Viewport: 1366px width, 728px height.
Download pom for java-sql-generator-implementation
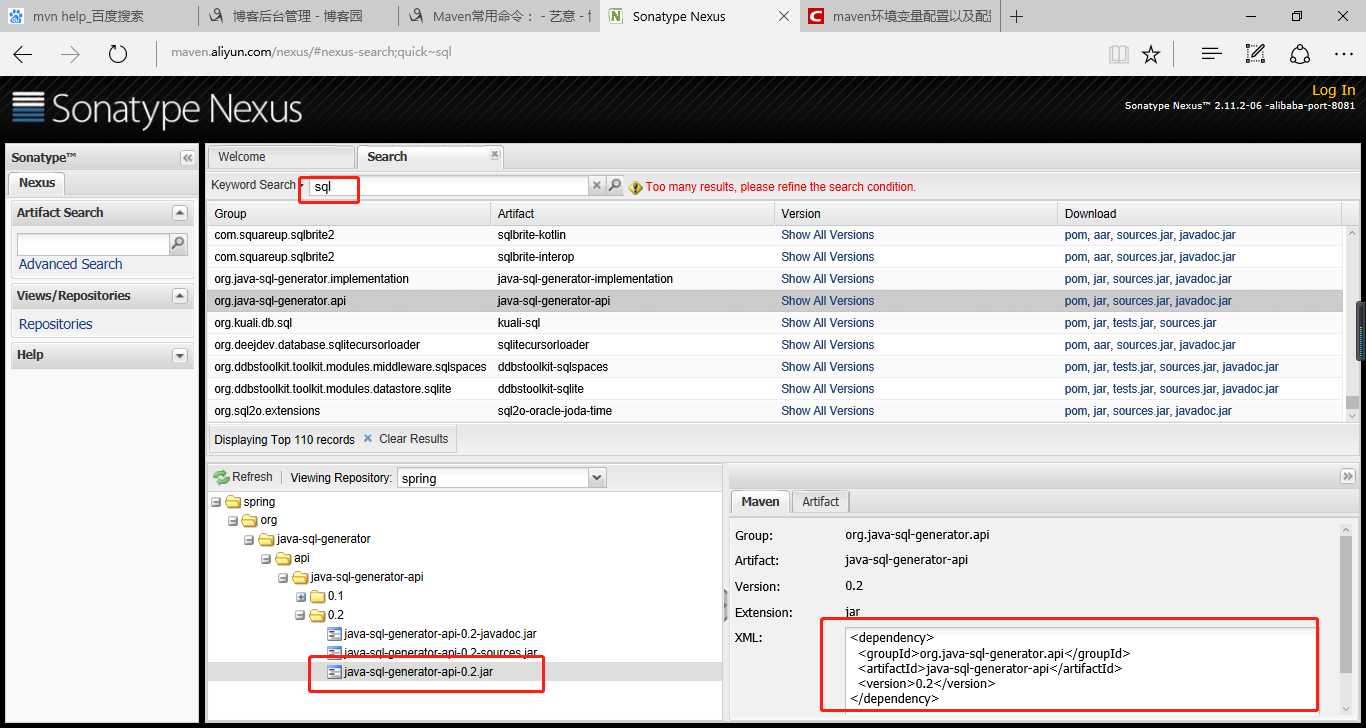point(1076,279)
